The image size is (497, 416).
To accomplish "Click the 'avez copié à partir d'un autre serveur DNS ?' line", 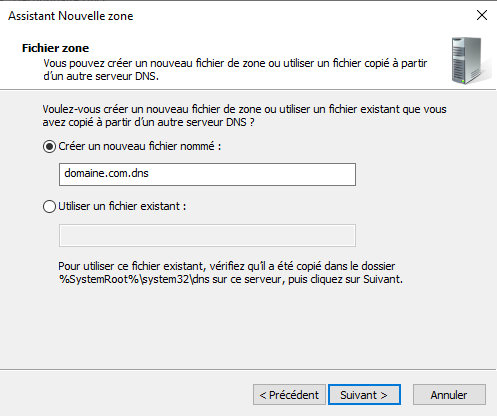I will point(148,122).
